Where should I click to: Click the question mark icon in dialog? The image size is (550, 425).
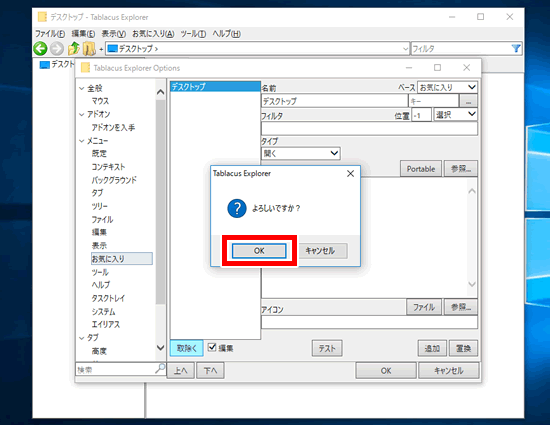pyautogui.click(x=237, y=208)
